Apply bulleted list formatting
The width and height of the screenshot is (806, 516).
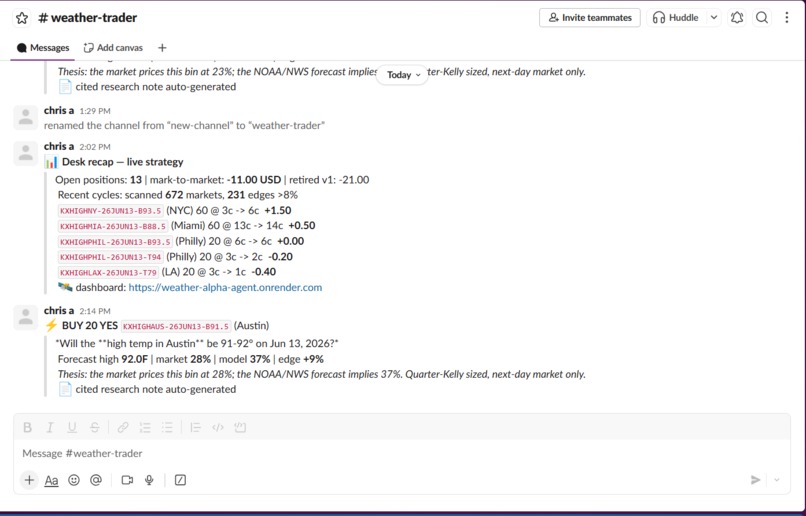pyautogui.click(x=167, y=427)
